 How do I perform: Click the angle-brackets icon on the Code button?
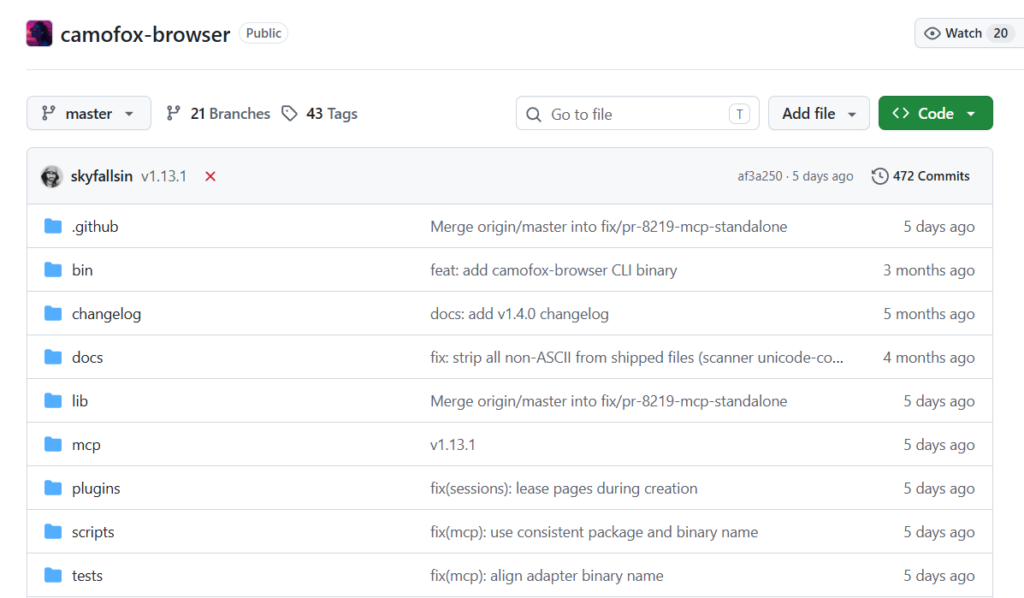(x=901, y=113)
